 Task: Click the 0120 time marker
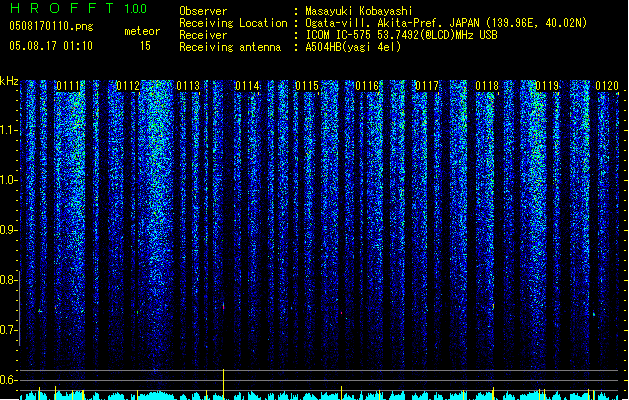[607, 86]
